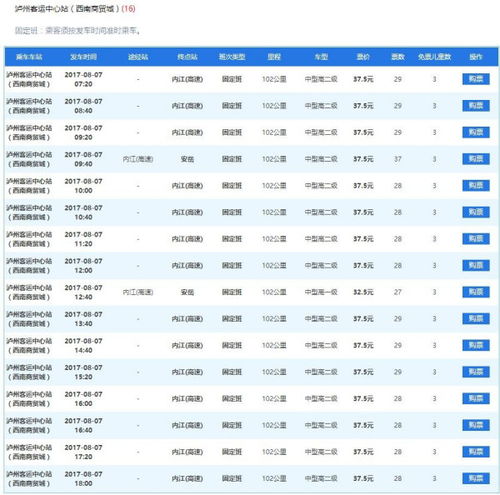Screen dimensions: 500x495
Task: Buy ticket for the 08:40 departure
Action: click(476, 106)
